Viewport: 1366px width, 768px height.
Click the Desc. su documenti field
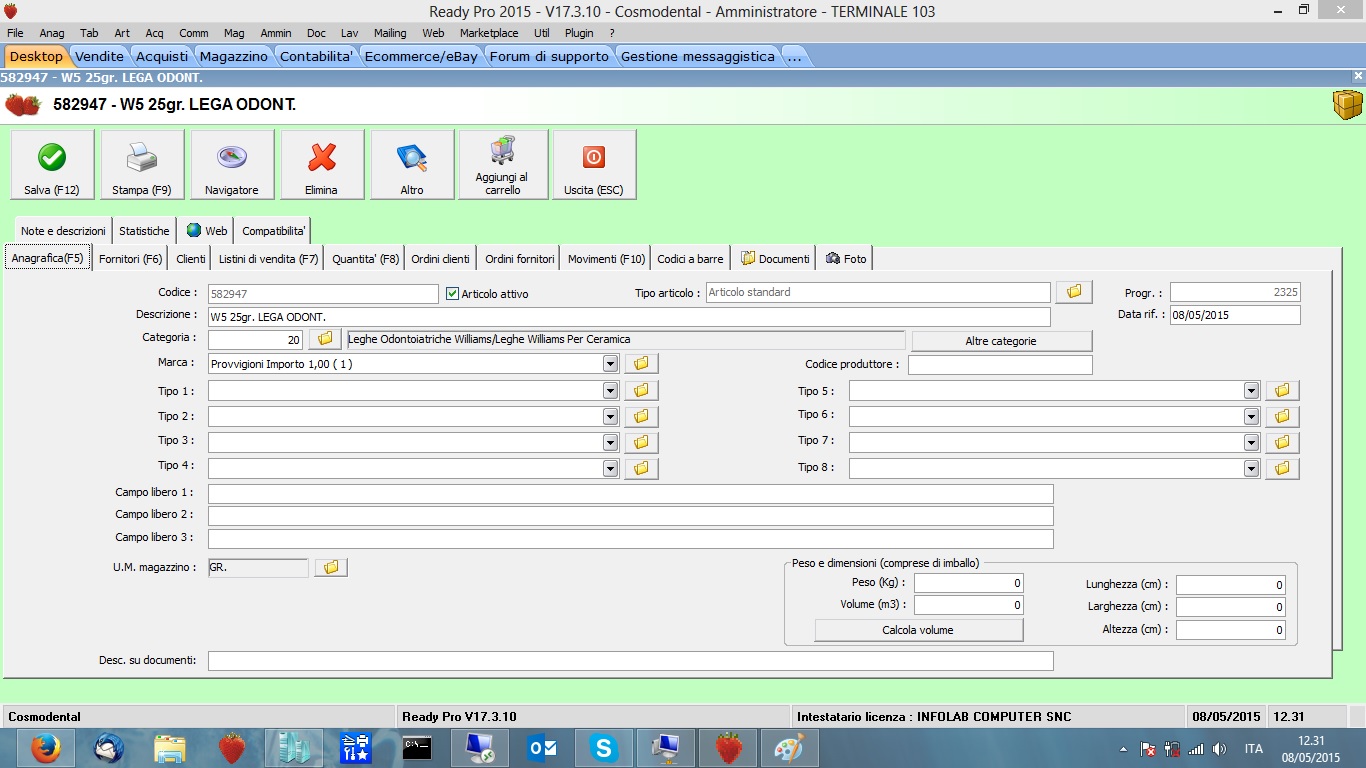click(630, 661)
